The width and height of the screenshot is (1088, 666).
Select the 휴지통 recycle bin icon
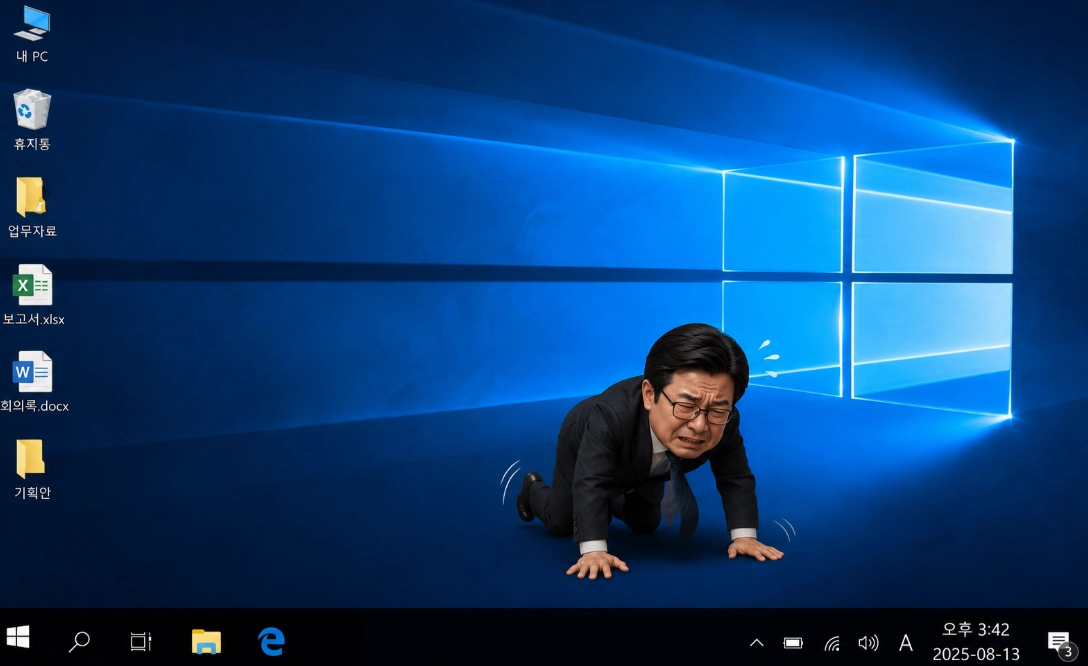click(32, 109)
